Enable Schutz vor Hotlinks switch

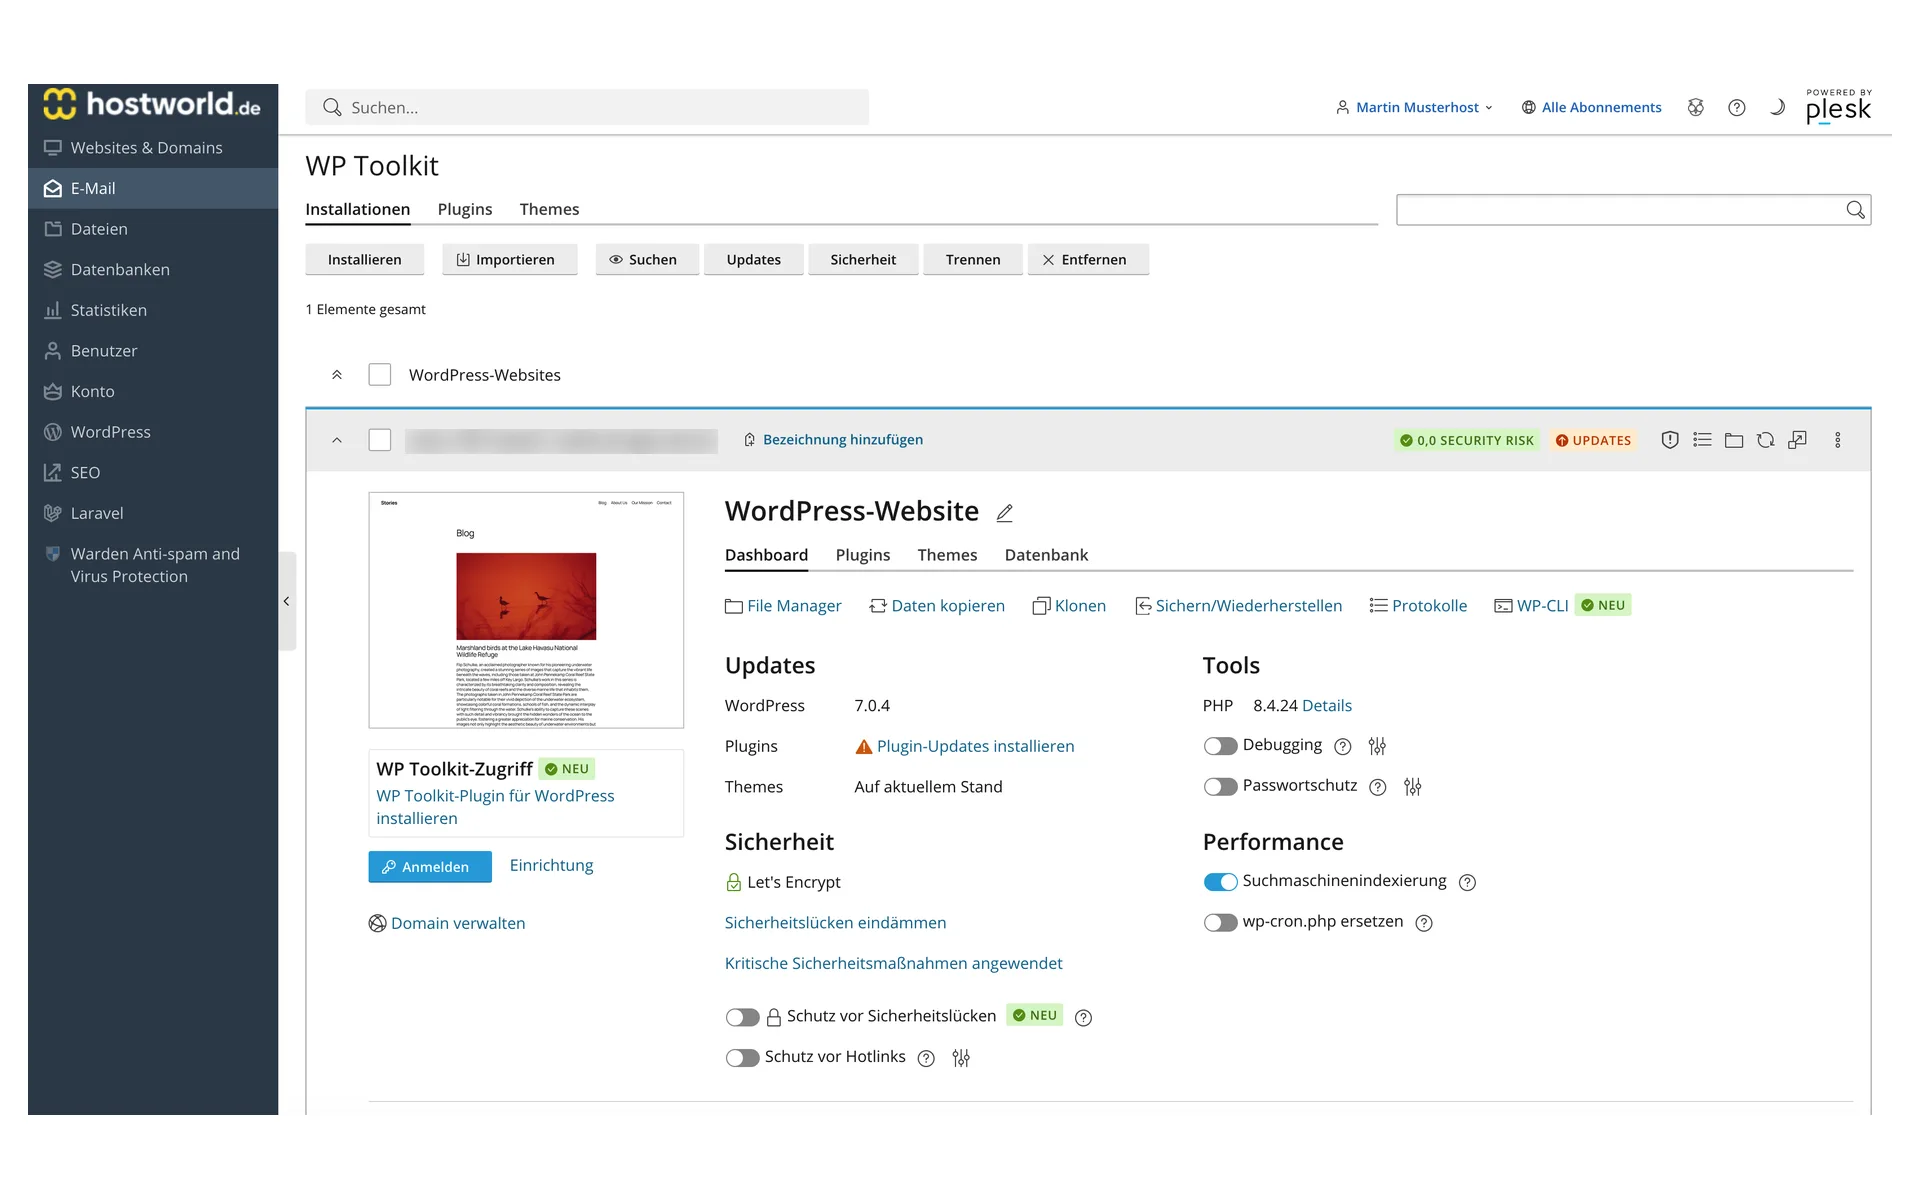point(742,1058)
